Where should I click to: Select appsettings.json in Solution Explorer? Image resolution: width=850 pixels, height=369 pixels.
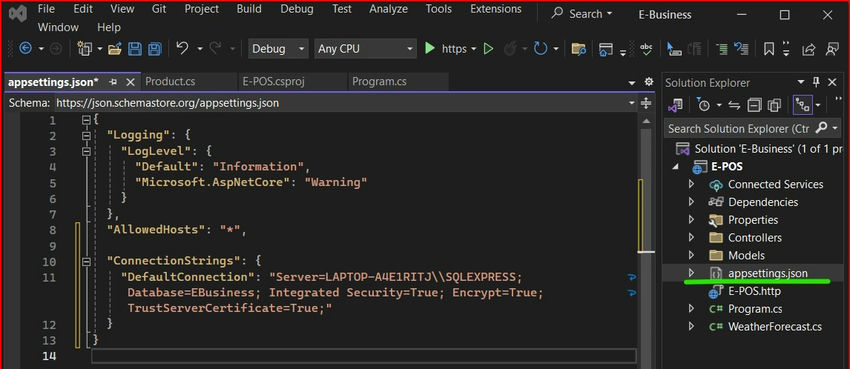[x=768, y=274]
